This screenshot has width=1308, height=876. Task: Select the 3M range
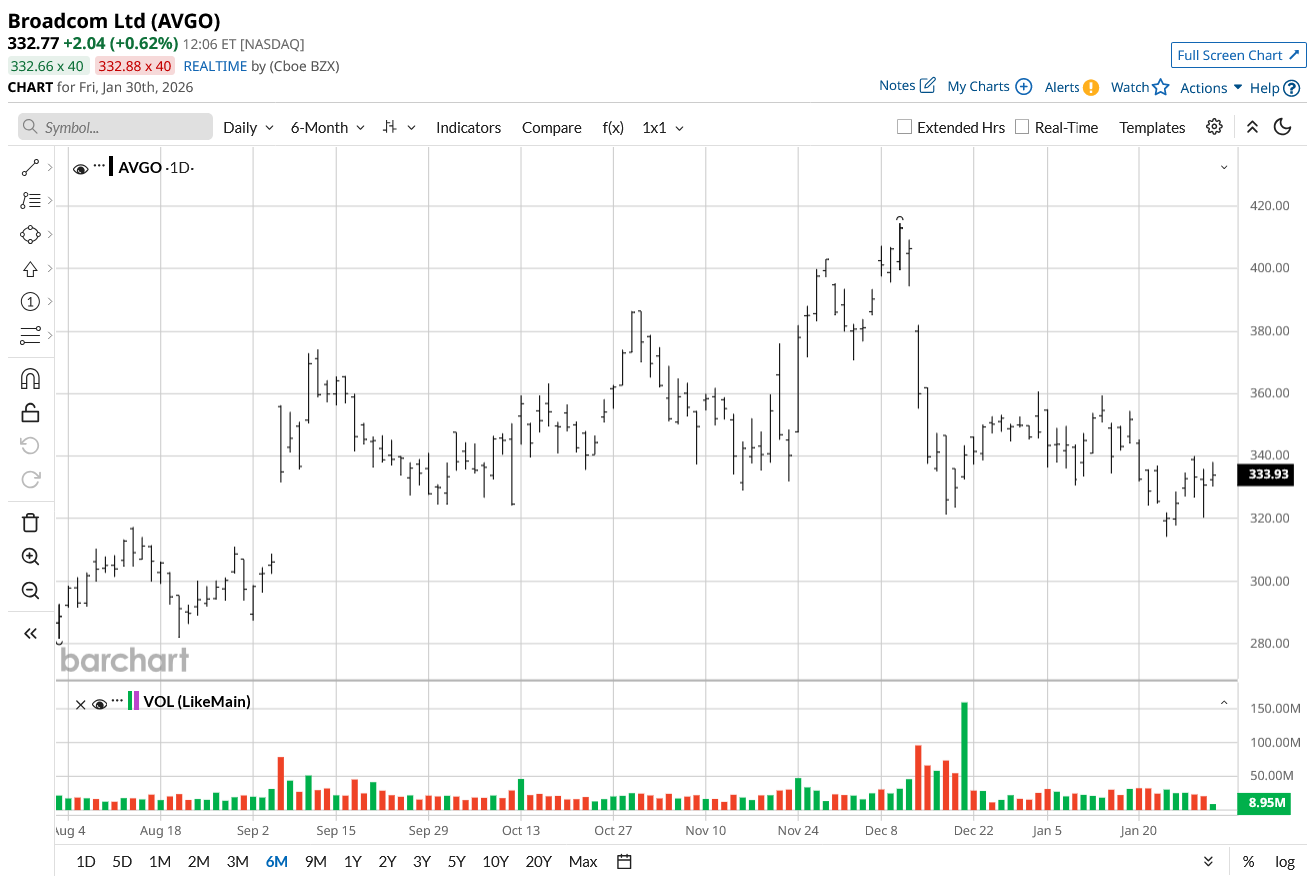point(237,861)
